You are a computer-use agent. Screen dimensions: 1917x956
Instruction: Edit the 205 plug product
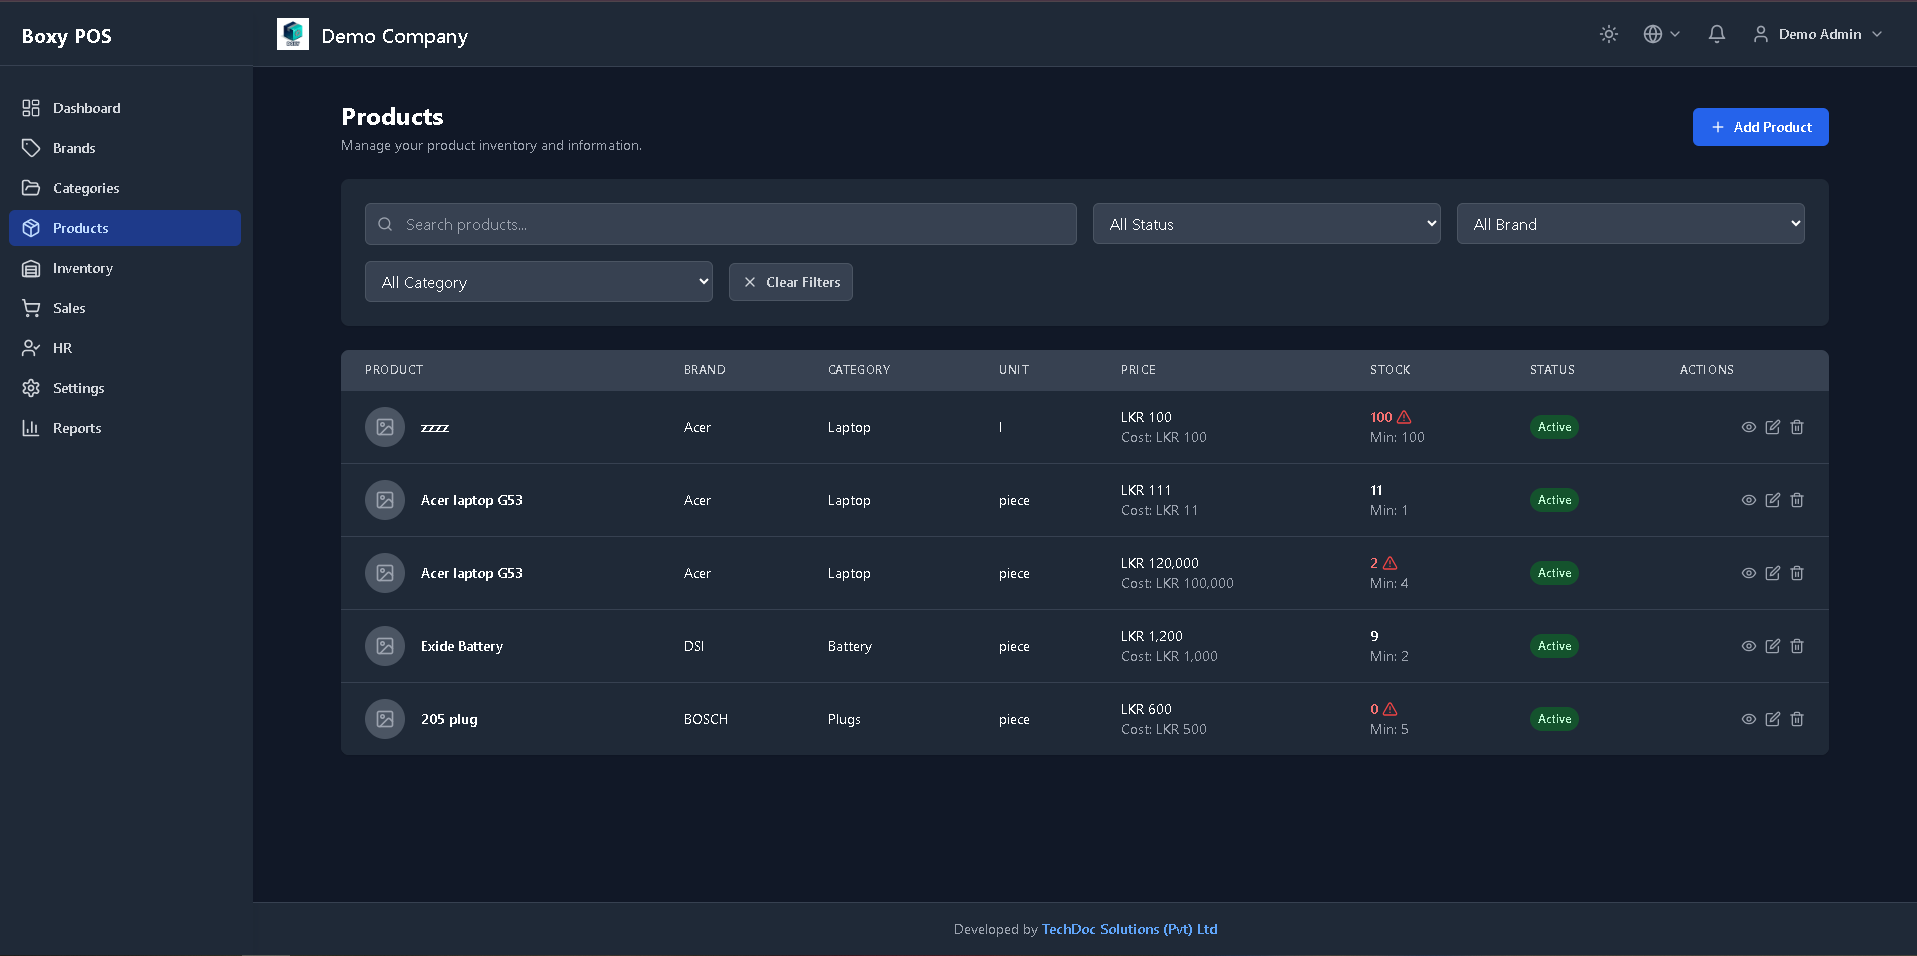1773,719
